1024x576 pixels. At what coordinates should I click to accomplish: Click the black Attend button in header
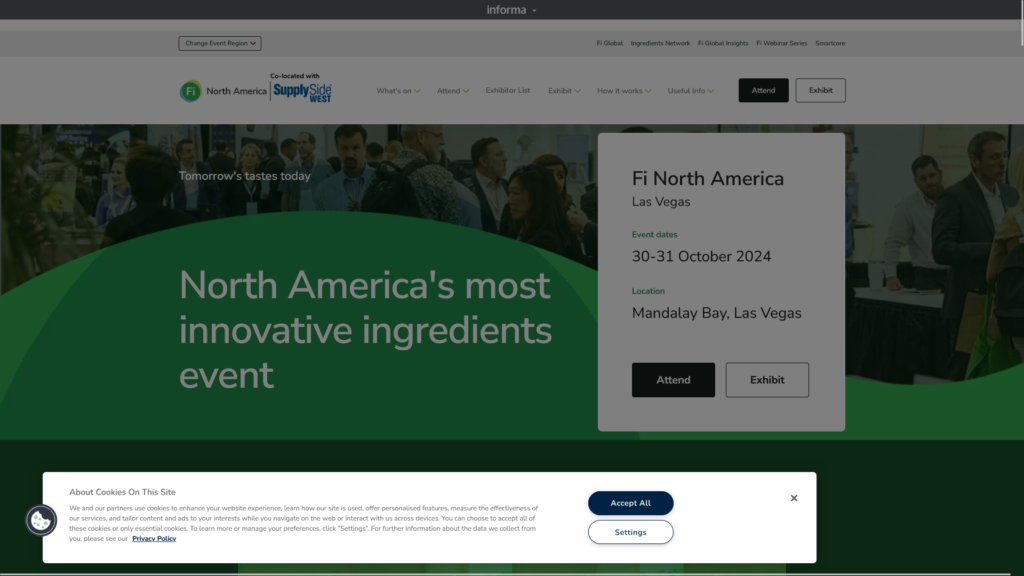[x=763, y=90]
